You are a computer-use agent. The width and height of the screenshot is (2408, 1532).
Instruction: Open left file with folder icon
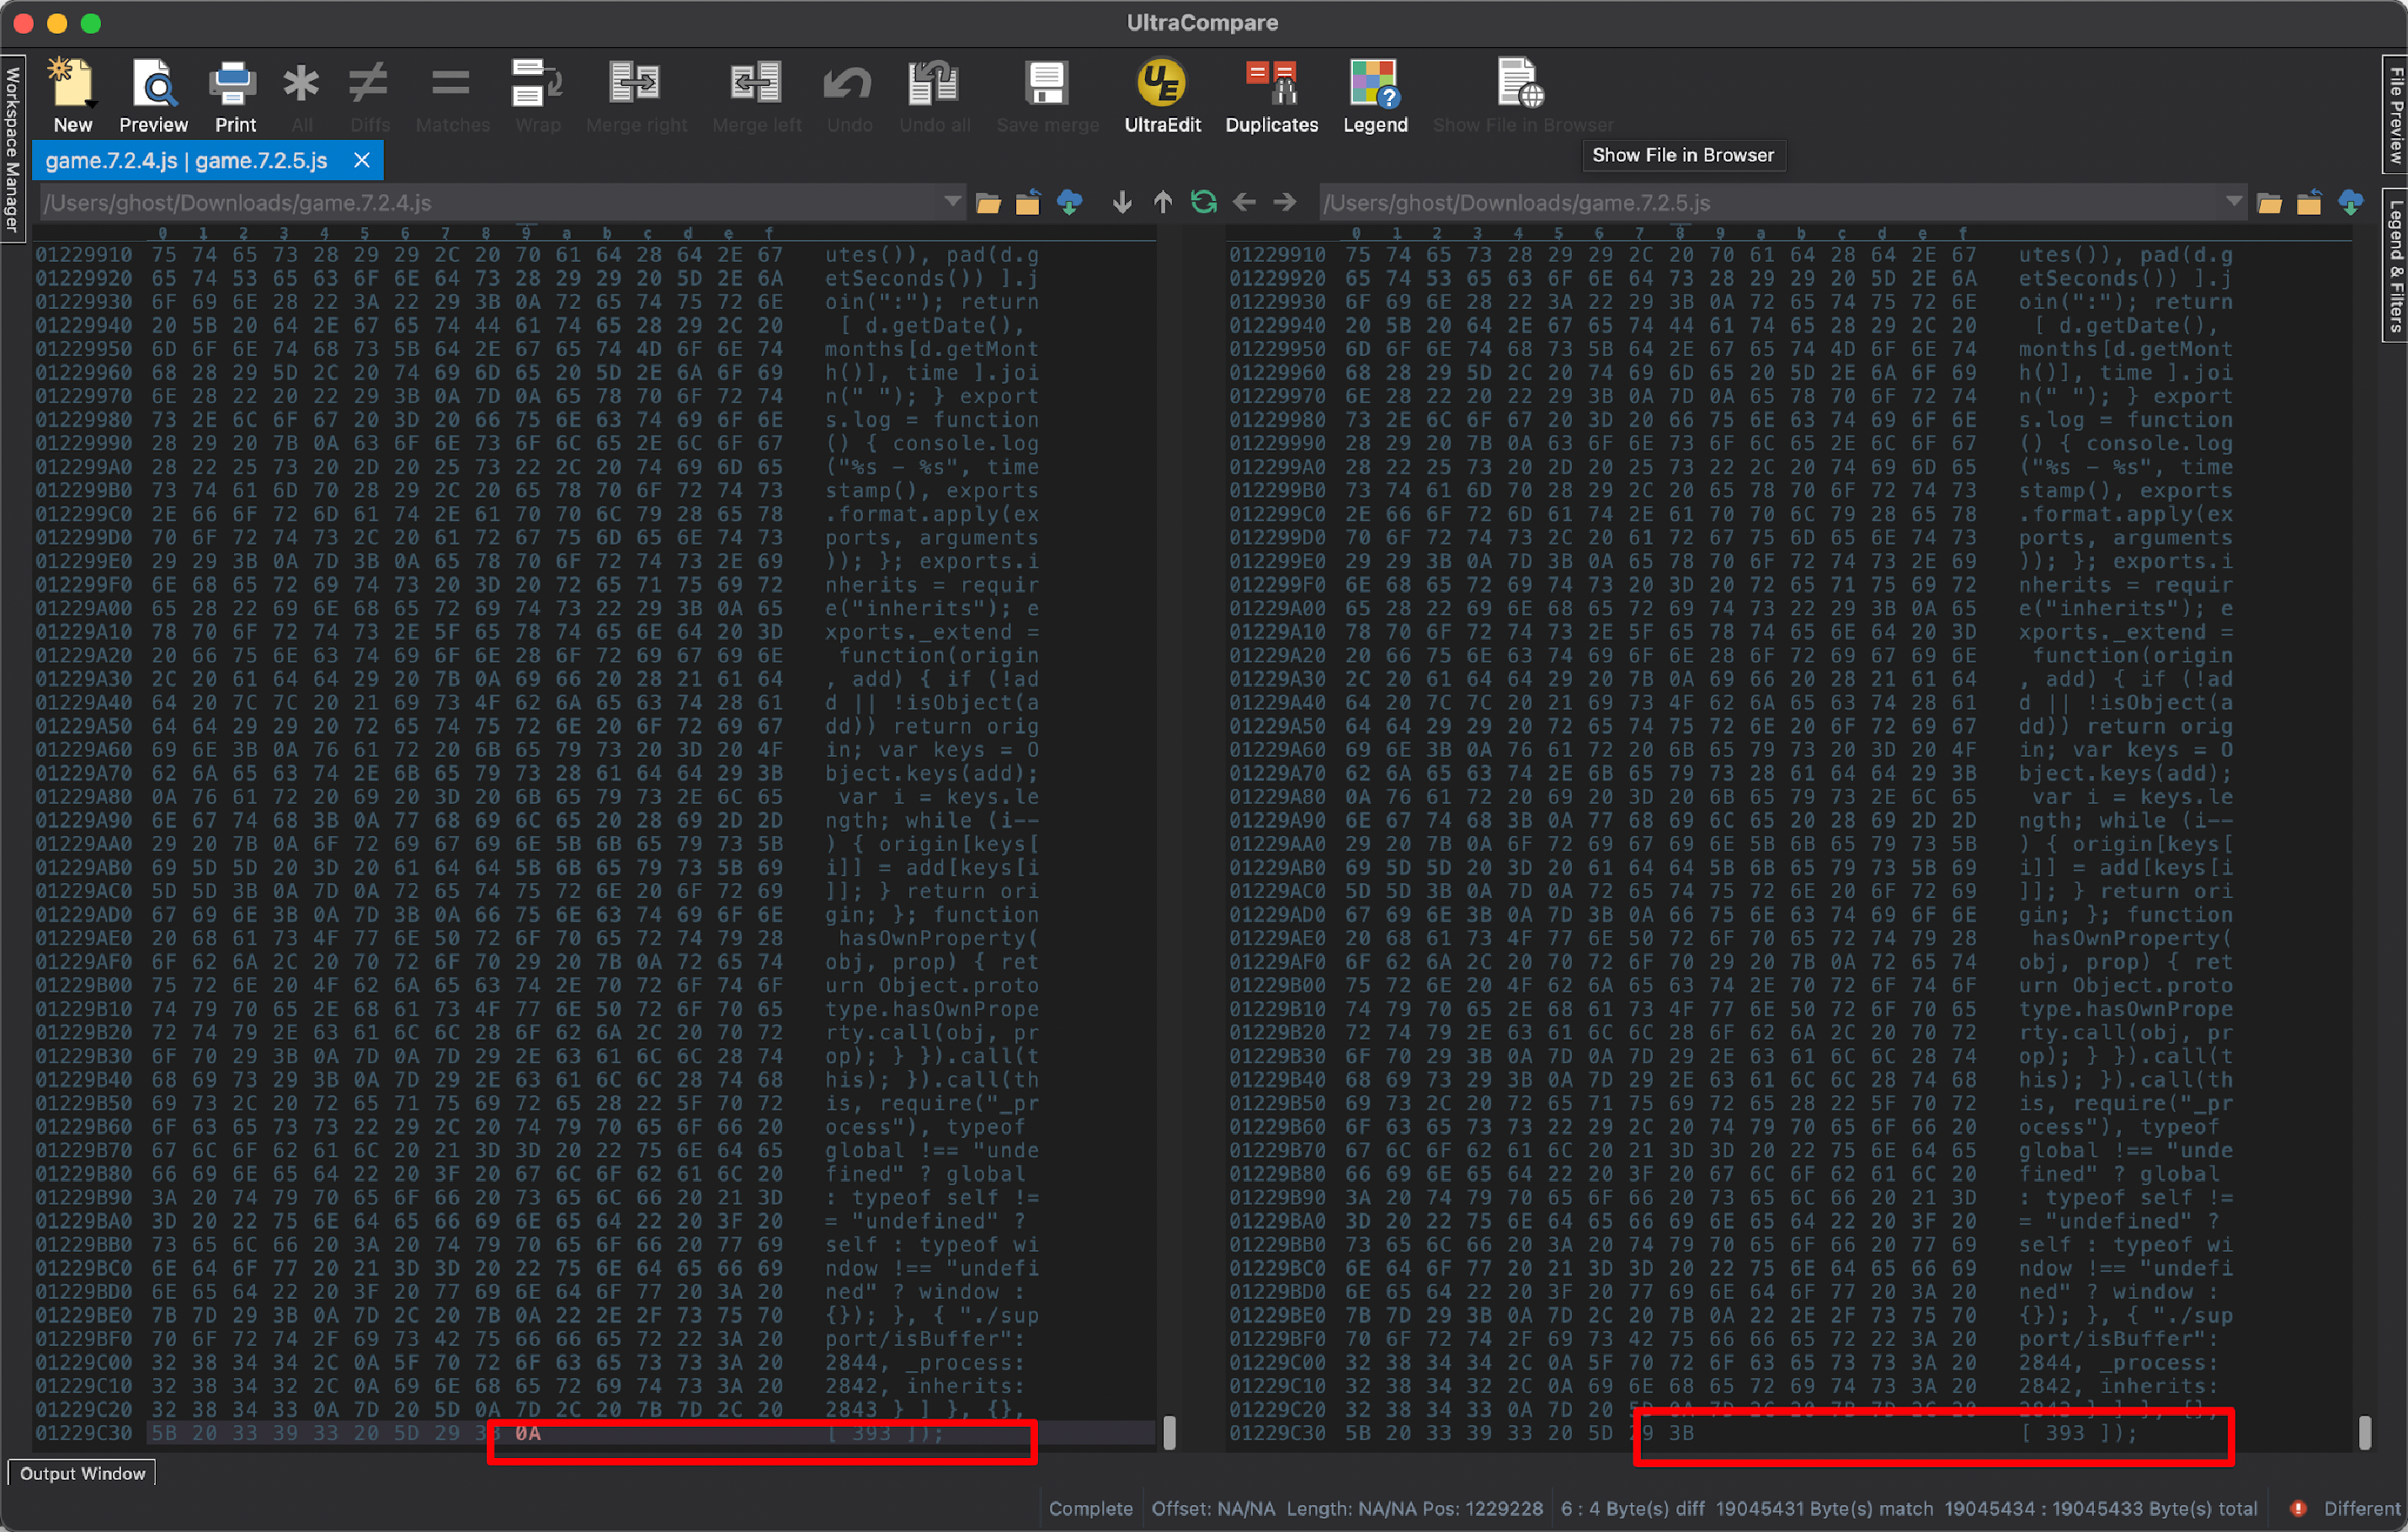[x=988, y=203]
